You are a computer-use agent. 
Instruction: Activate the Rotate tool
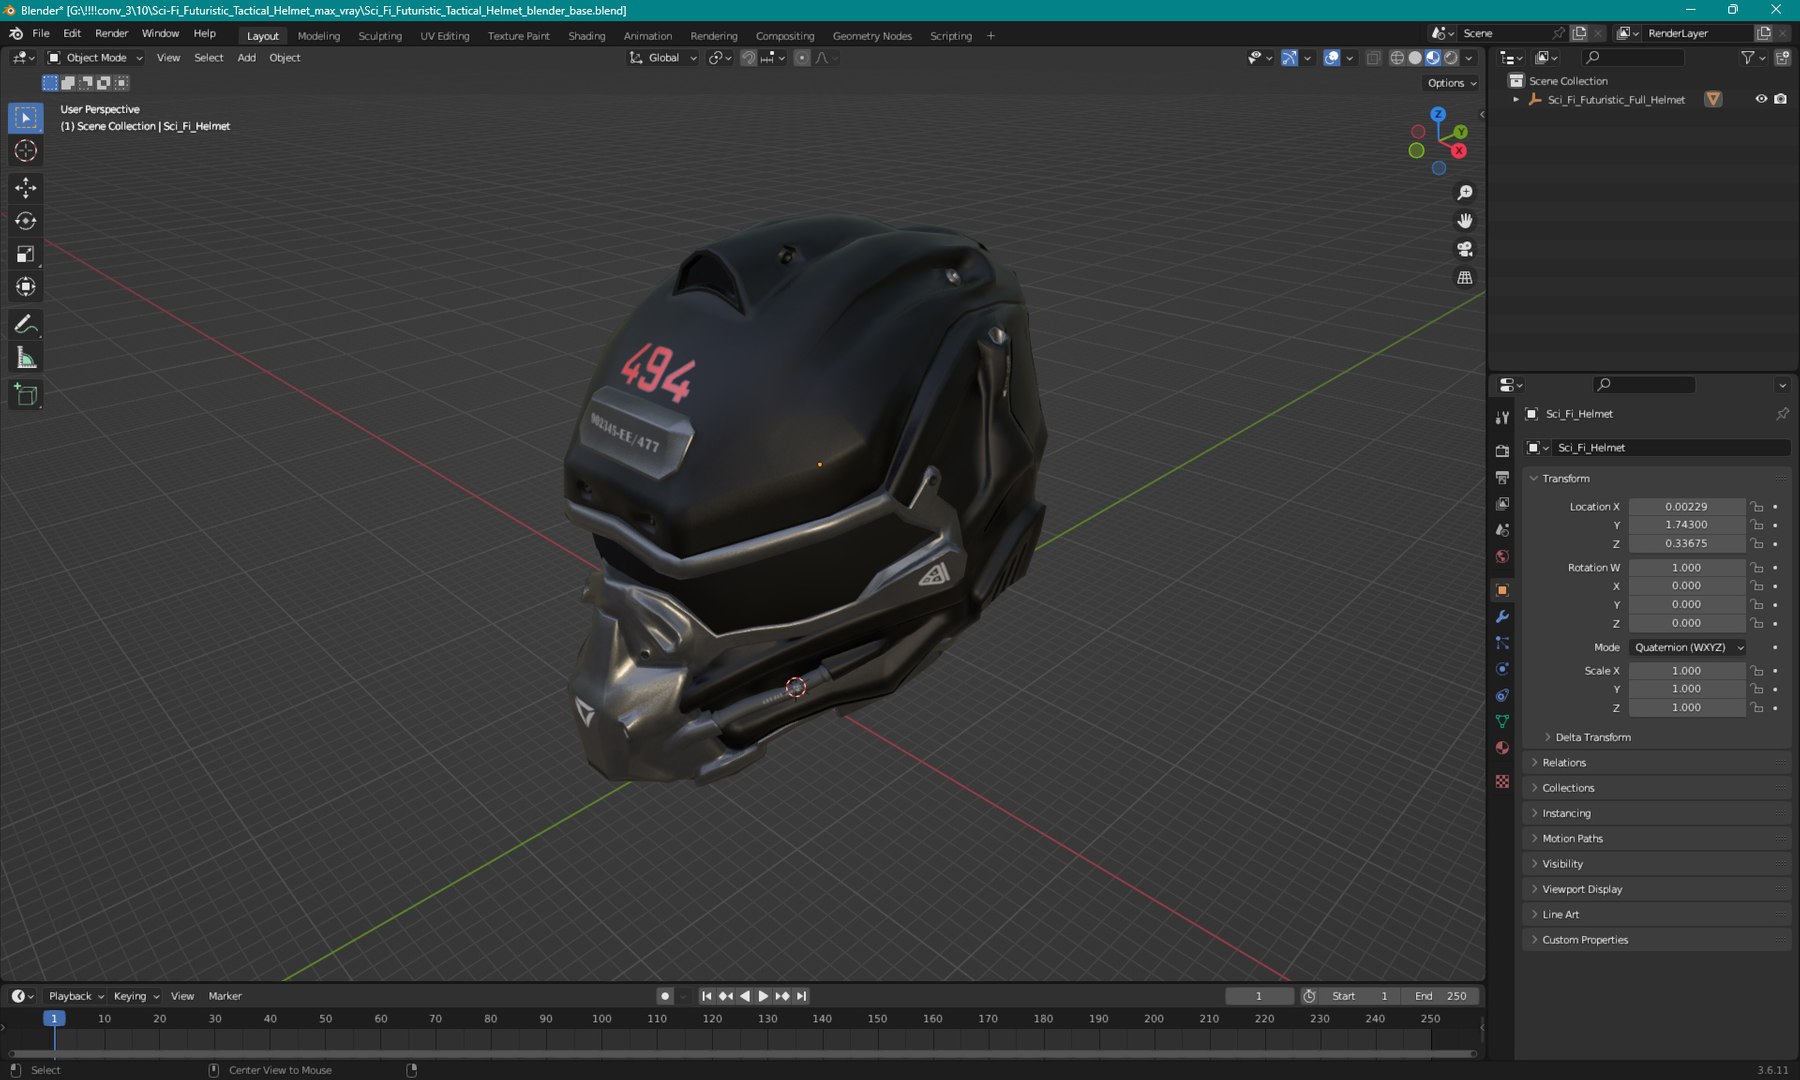pos(26,221)
